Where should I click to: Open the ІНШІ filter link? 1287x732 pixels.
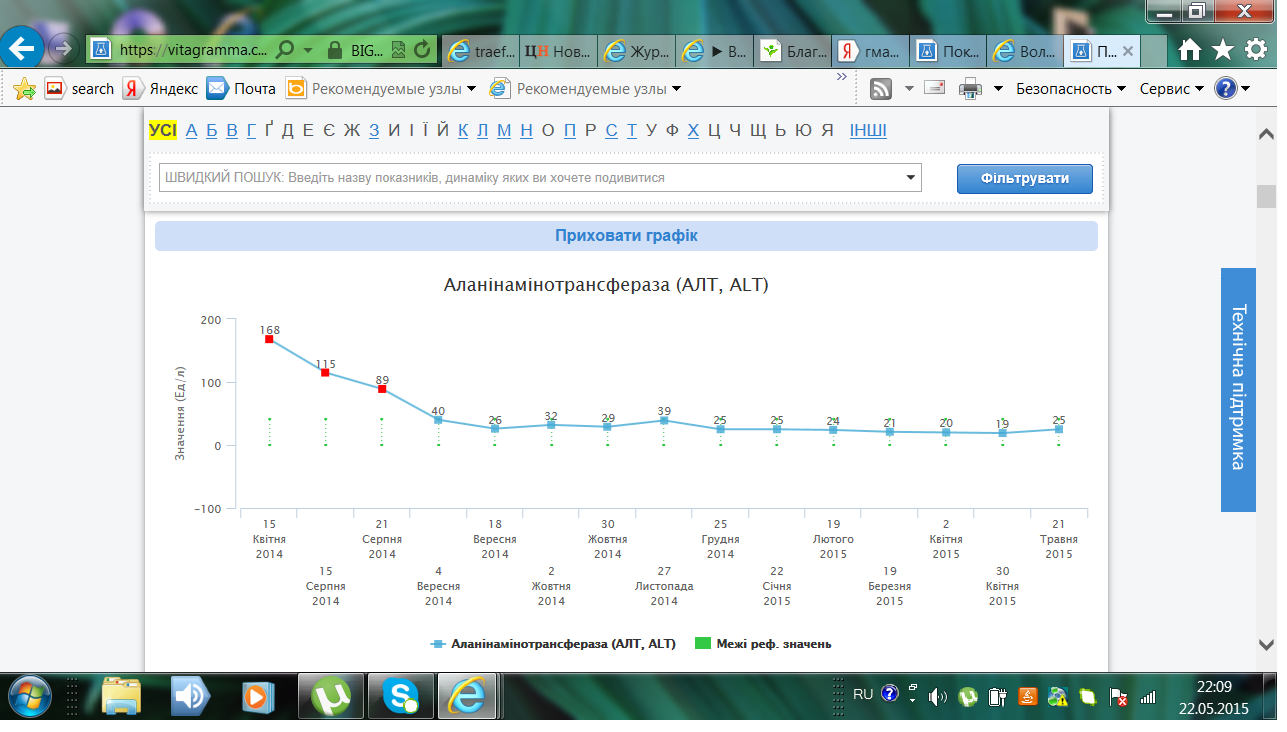(868, 130)
